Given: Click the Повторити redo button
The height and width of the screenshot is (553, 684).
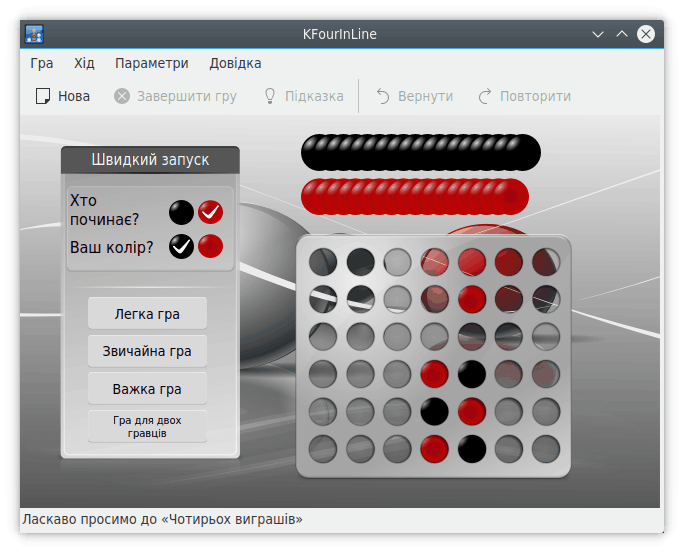Looking at the screenshot, I should click(x=525, y=96).
